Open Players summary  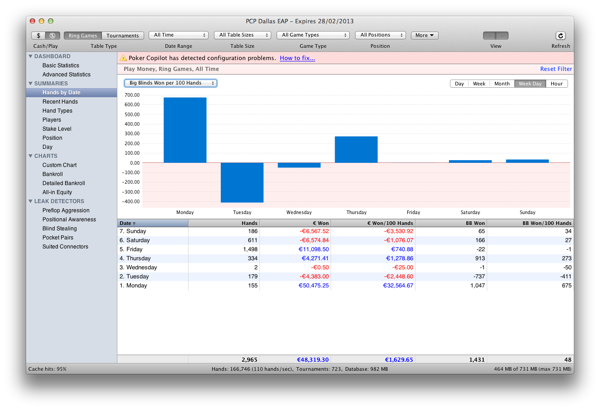[52, 120]
